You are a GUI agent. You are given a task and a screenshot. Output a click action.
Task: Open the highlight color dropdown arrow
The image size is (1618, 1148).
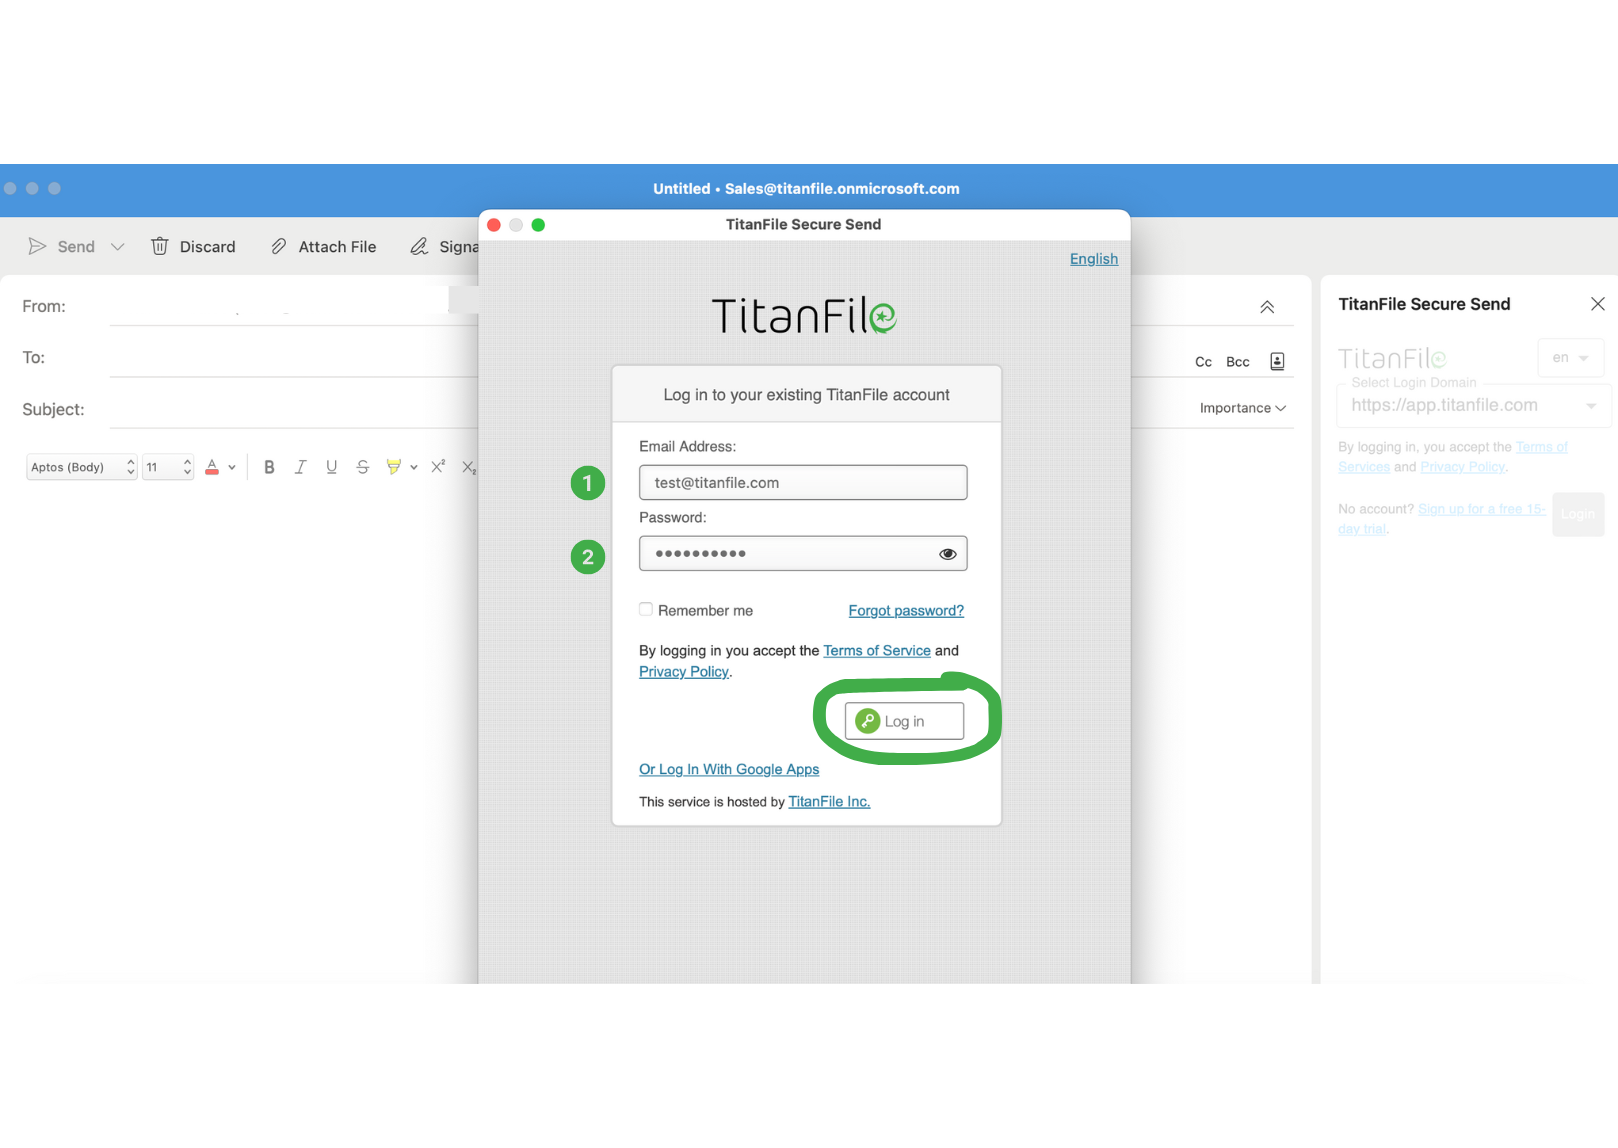point(414,467)
